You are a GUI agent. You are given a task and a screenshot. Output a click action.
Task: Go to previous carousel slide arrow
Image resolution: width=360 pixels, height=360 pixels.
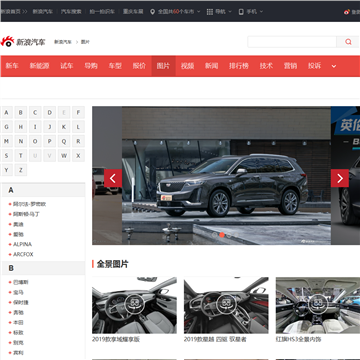(113, 178)
